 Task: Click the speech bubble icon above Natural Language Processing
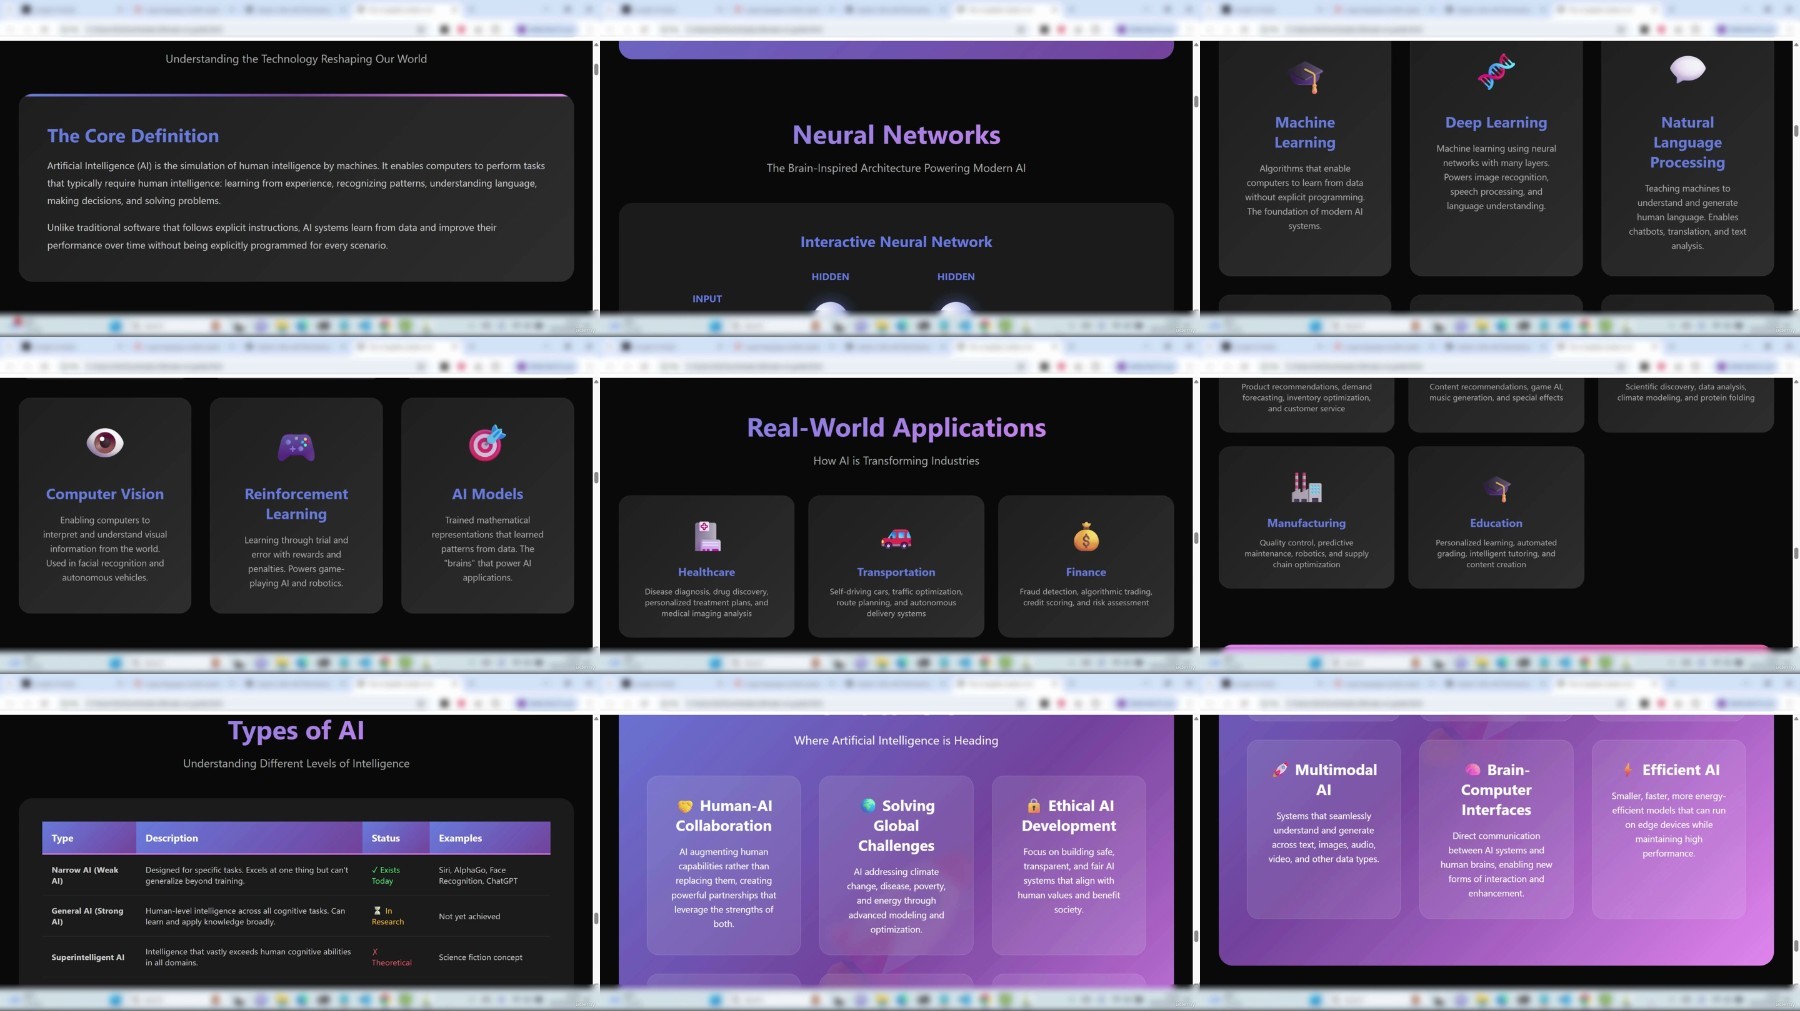click(1687, 69)
